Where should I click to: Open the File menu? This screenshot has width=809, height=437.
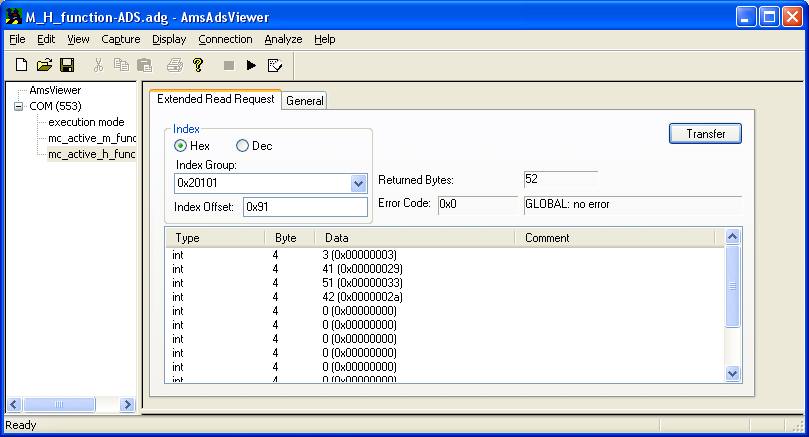17,39
